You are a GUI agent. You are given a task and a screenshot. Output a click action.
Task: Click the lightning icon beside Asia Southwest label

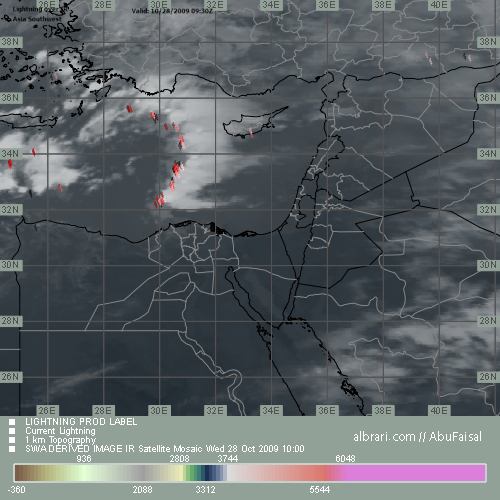pos(7,19)
